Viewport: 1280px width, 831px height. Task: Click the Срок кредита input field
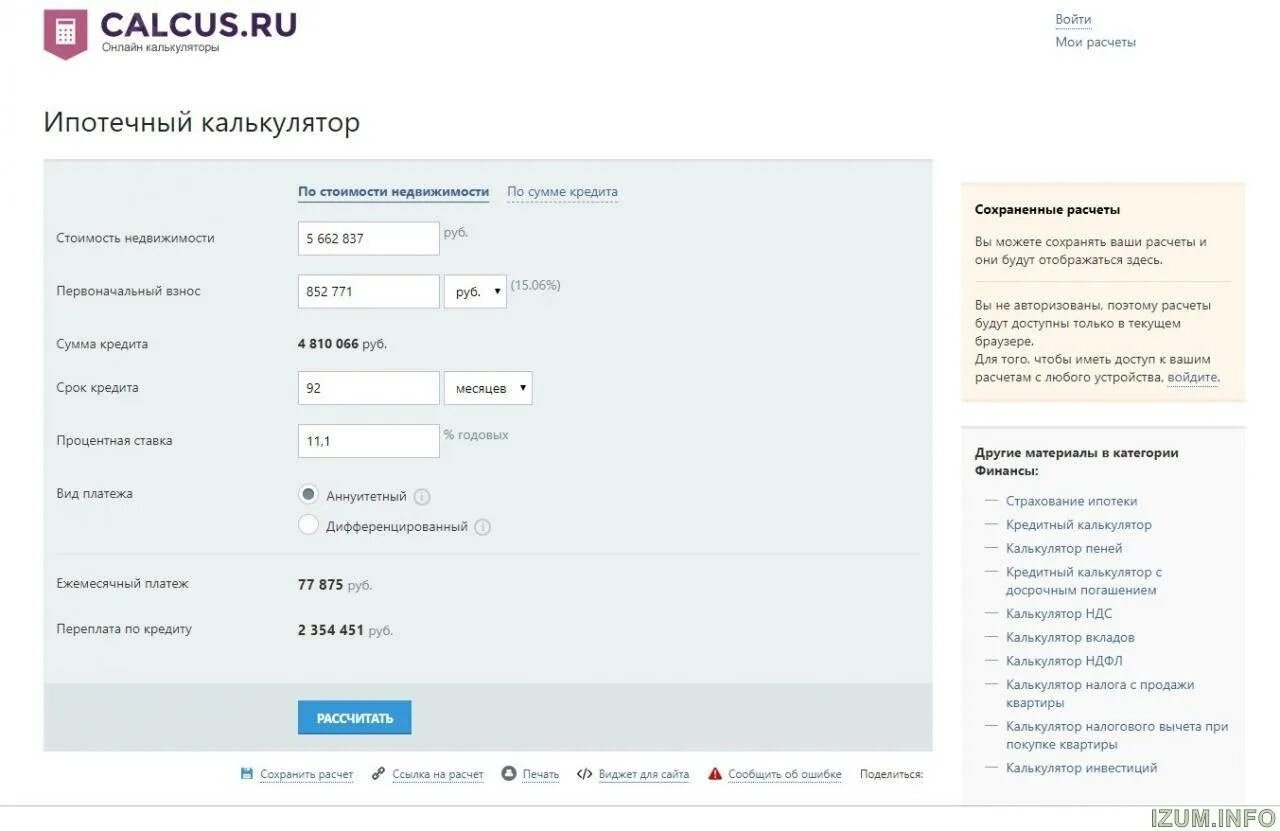coord(369,388)
